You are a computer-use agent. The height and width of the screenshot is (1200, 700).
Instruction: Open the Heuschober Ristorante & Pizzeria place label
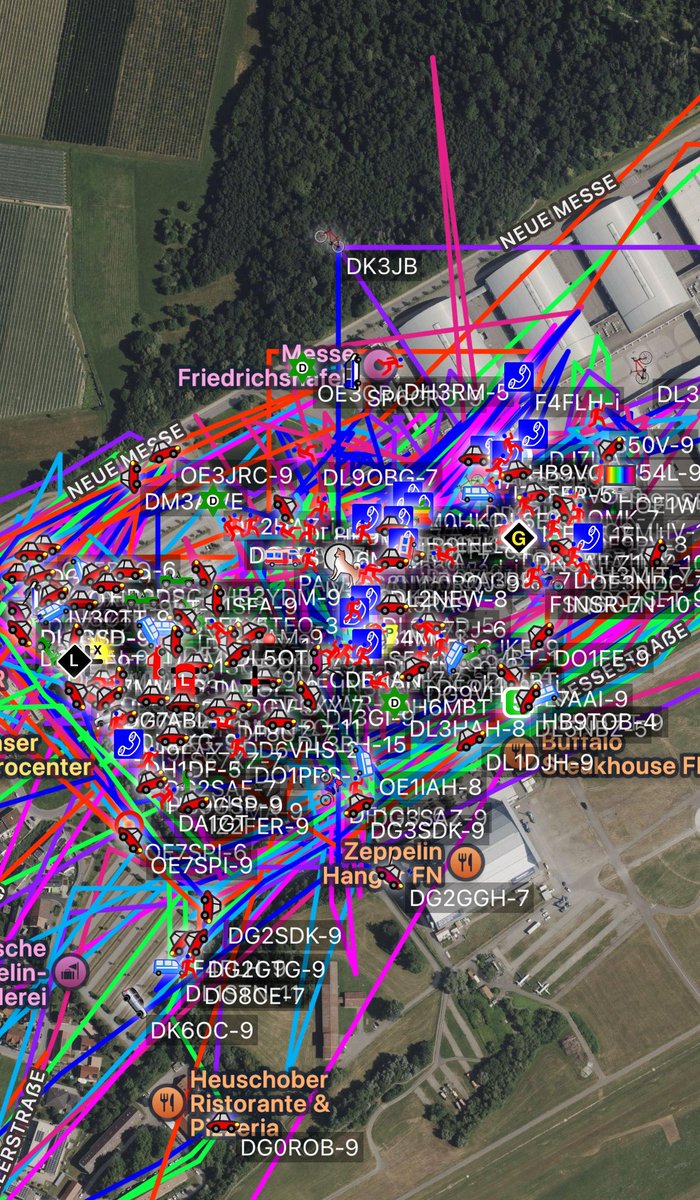259,1103
